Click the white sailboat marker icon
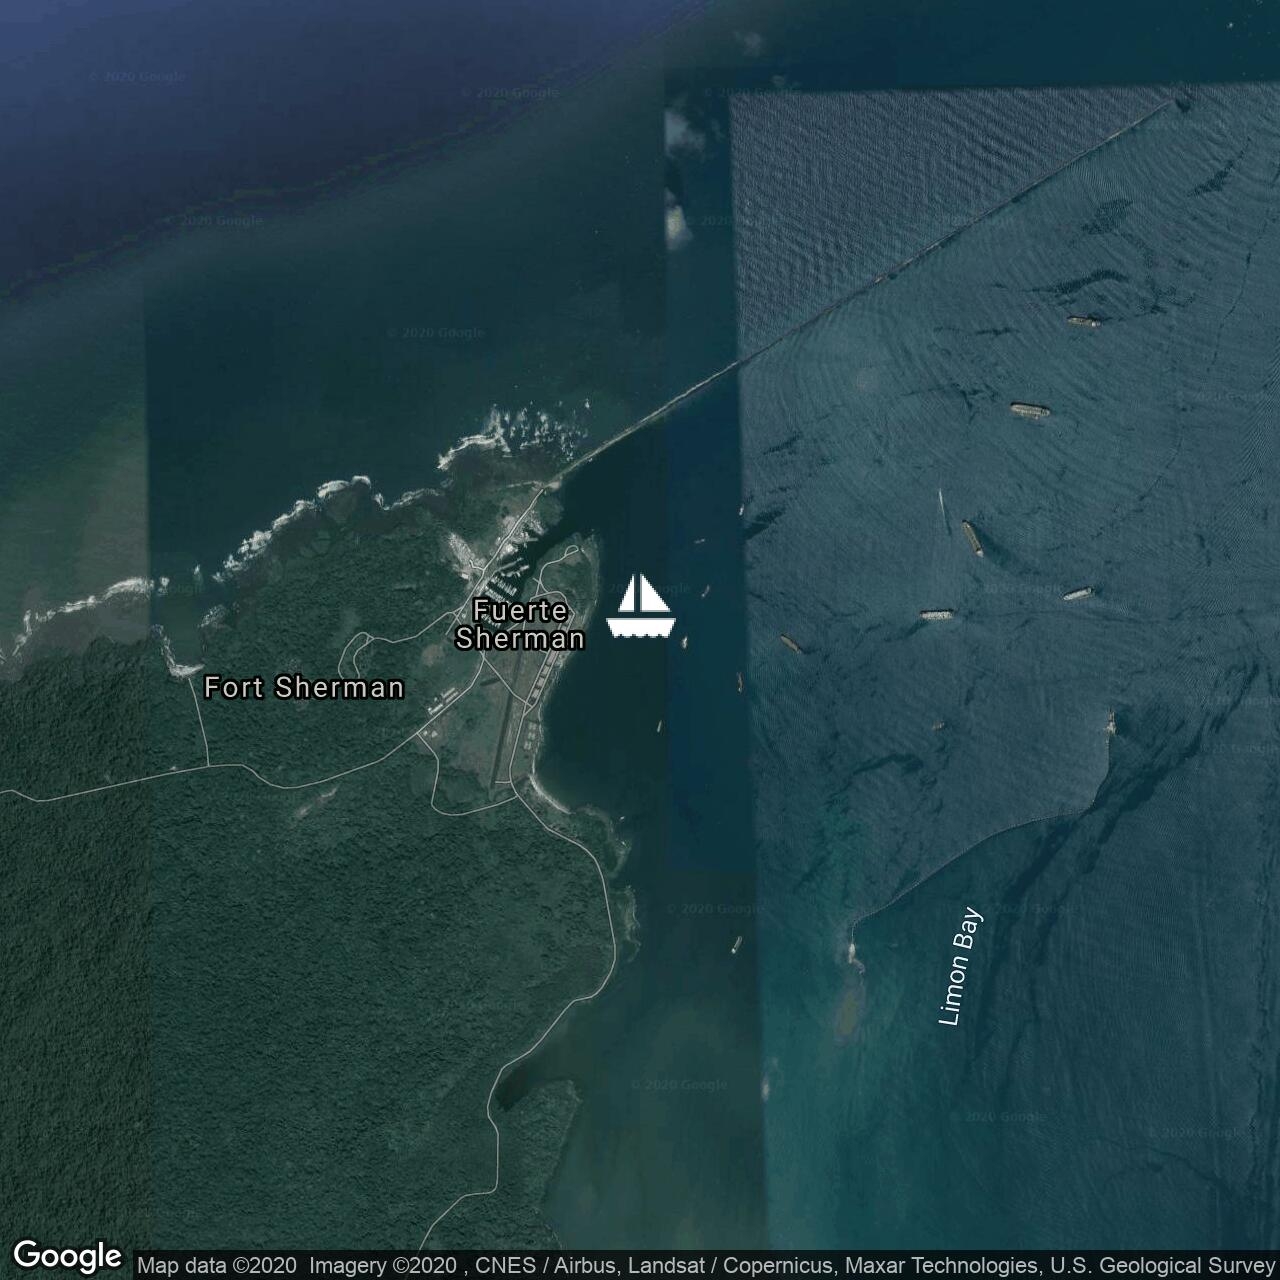Viewport: 1280px width, 1280px height. [x=641, y=606]
